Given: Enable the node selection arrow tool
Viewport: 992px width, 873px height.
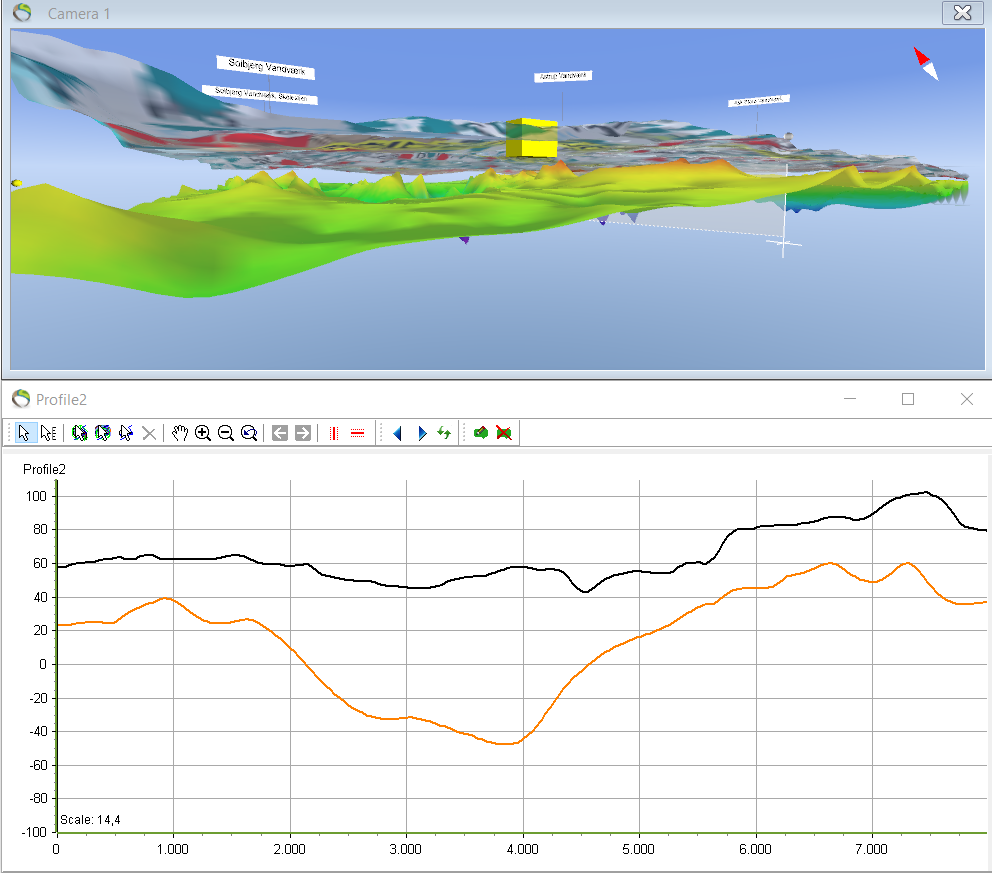Looking at the screenshot, I should click(x=47, y=432).
